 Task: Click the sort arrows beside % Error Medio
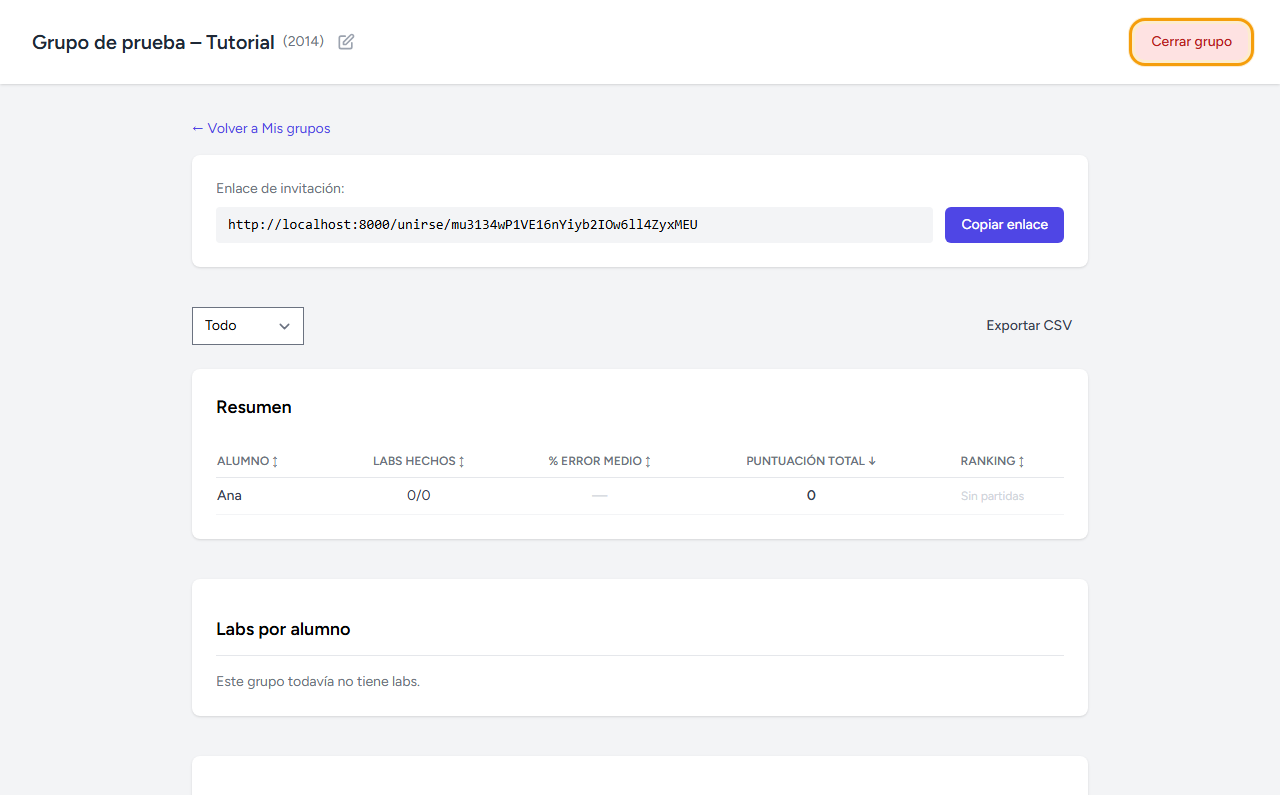pyautogui.click(x=647, y=461)
